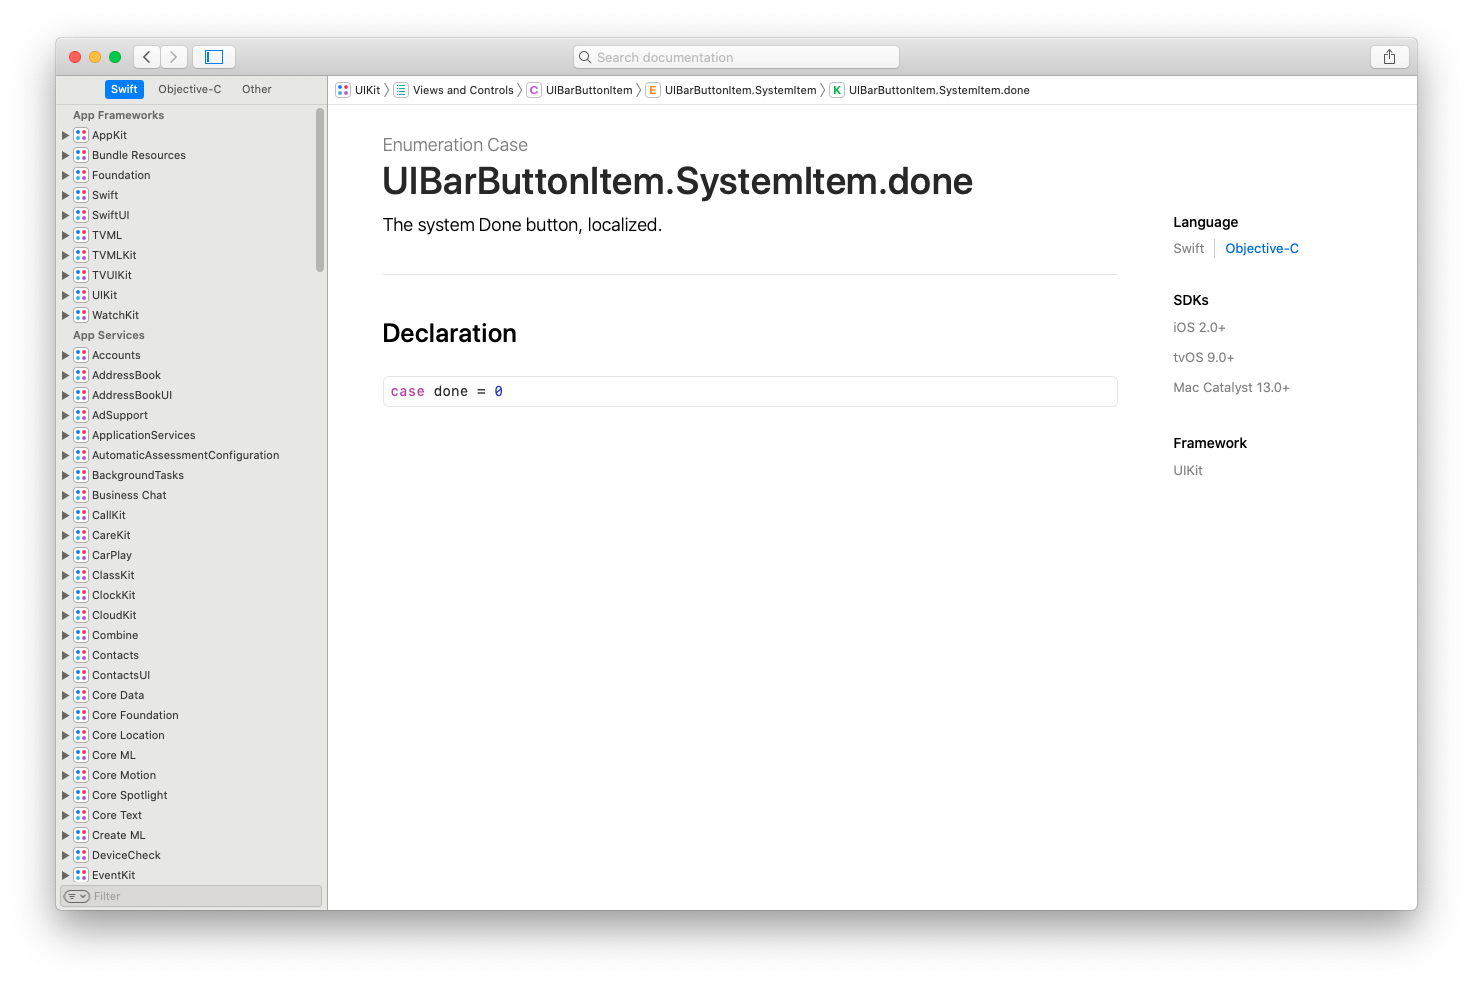Select ApplicationServices in the sidebar
Viewport: 1473px width, 984px height.
click(144, 435)
